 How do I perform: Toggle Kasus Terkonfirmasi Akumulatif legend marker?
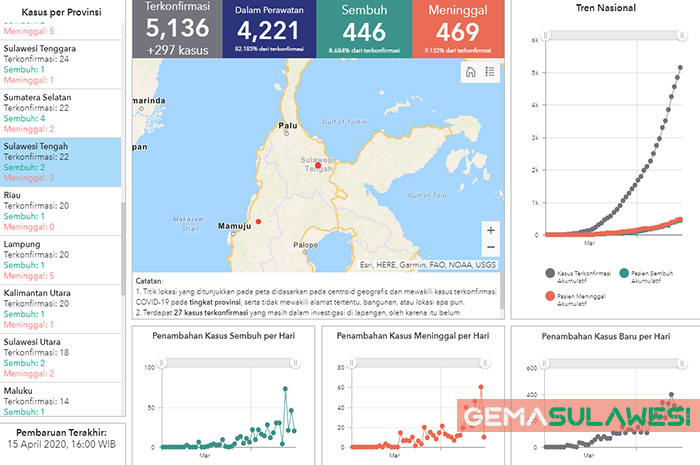point(550,273)
